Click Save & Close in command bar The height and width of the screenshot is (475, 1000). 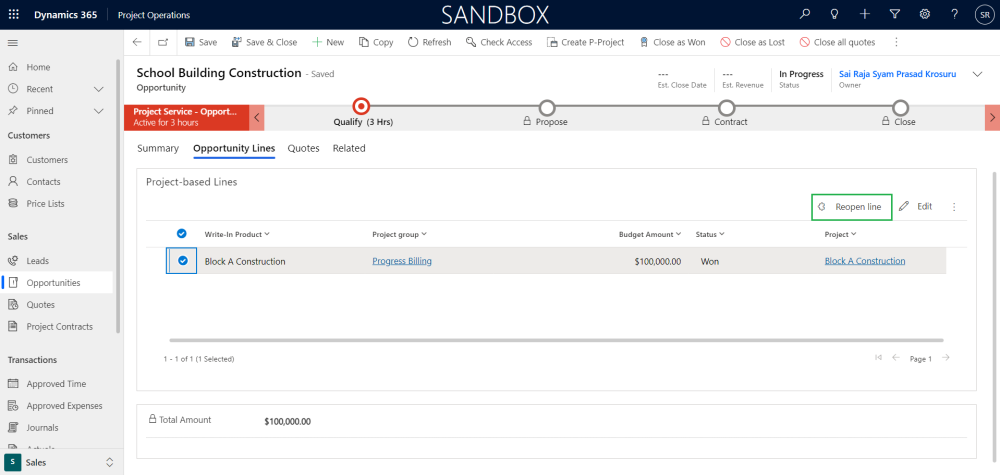tap(264, 42)
